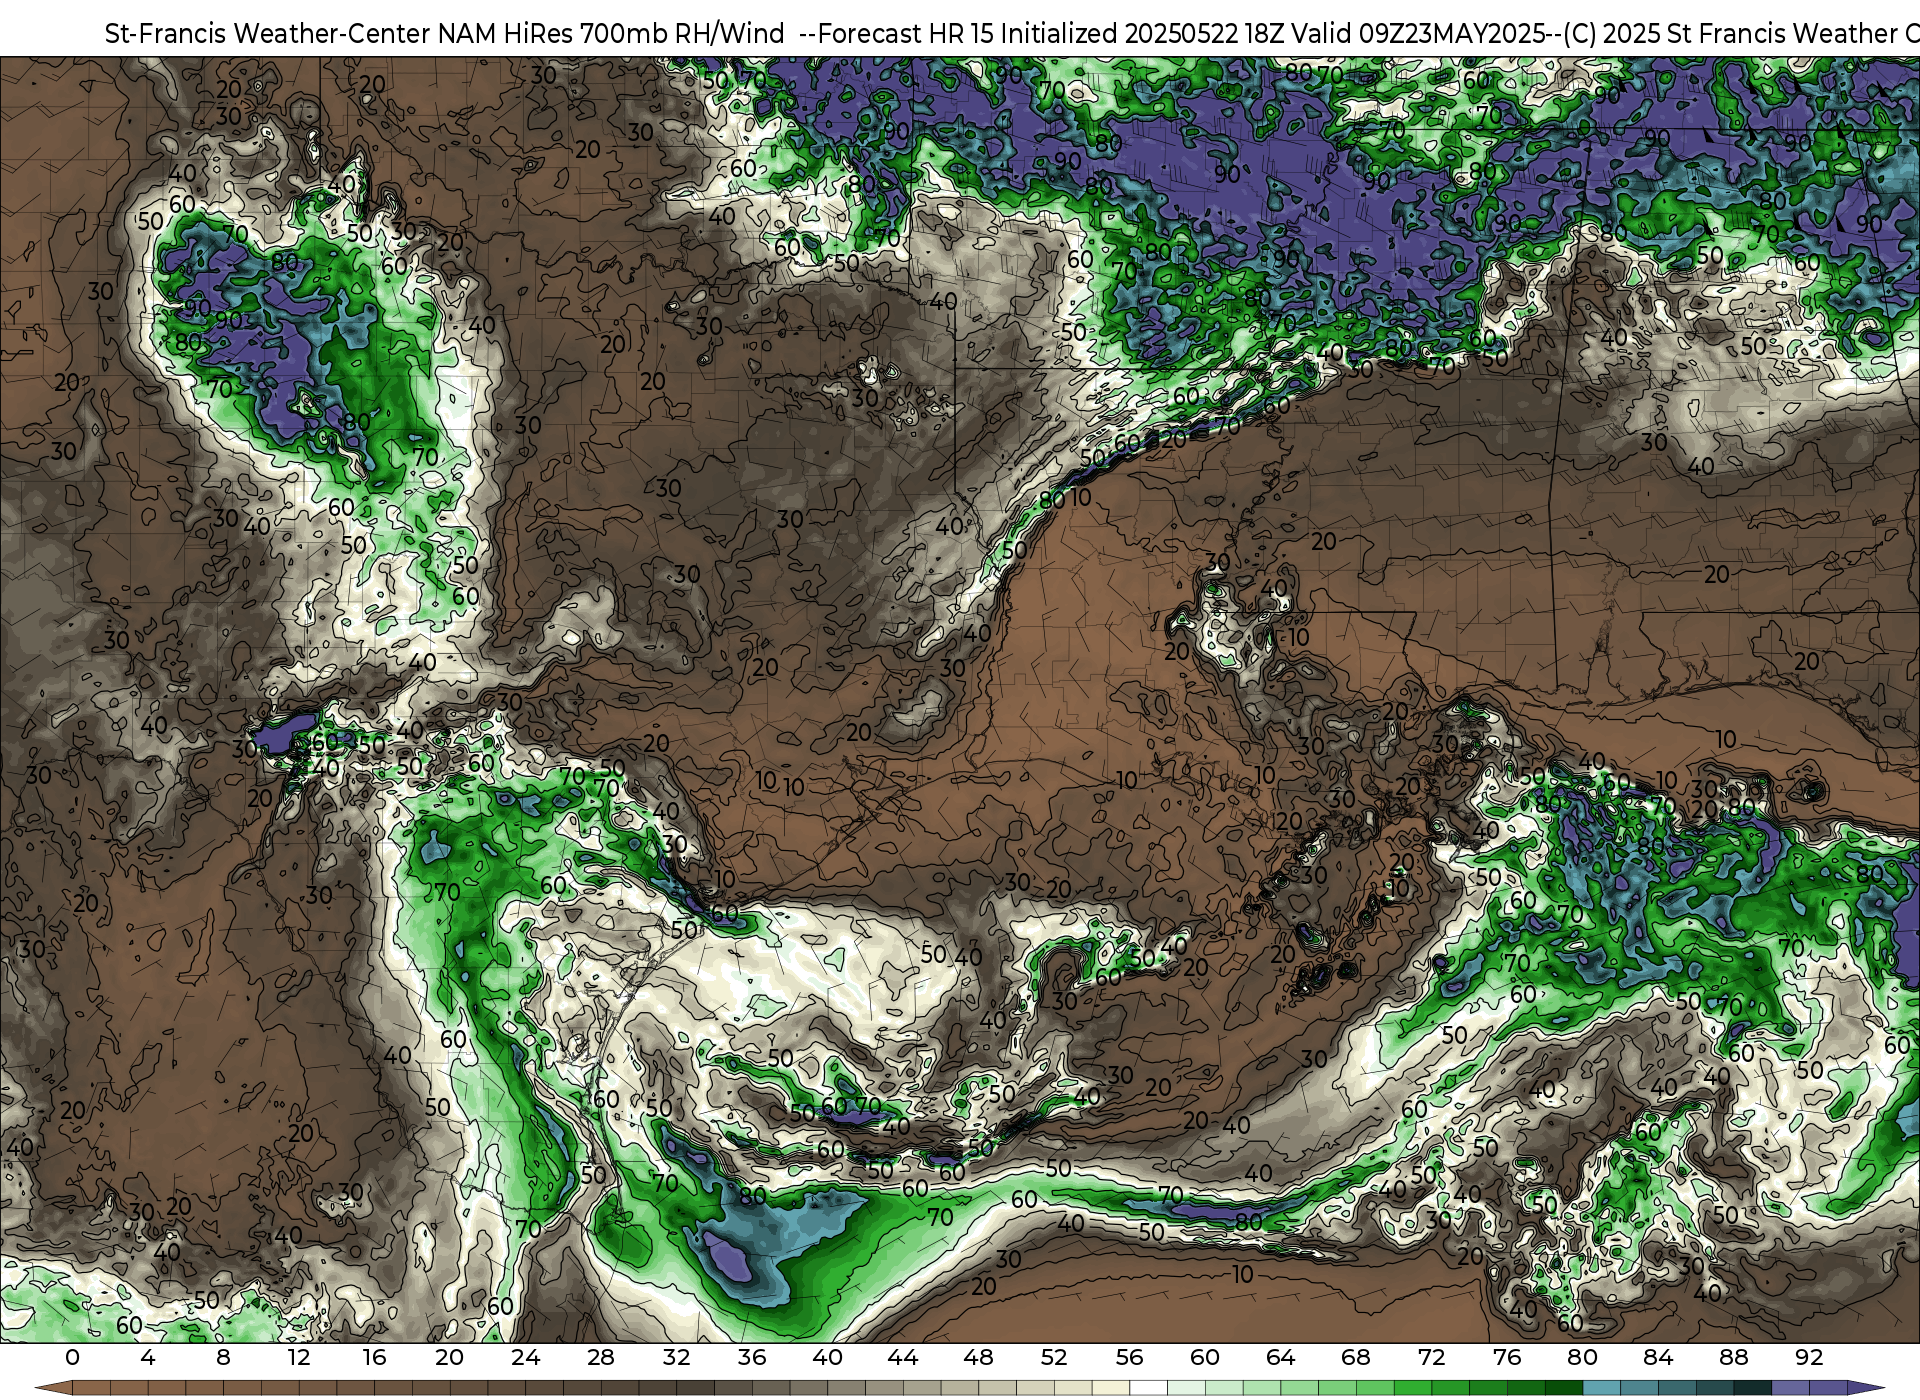Pick the purple swatch below 92

click(1829, 1388)
